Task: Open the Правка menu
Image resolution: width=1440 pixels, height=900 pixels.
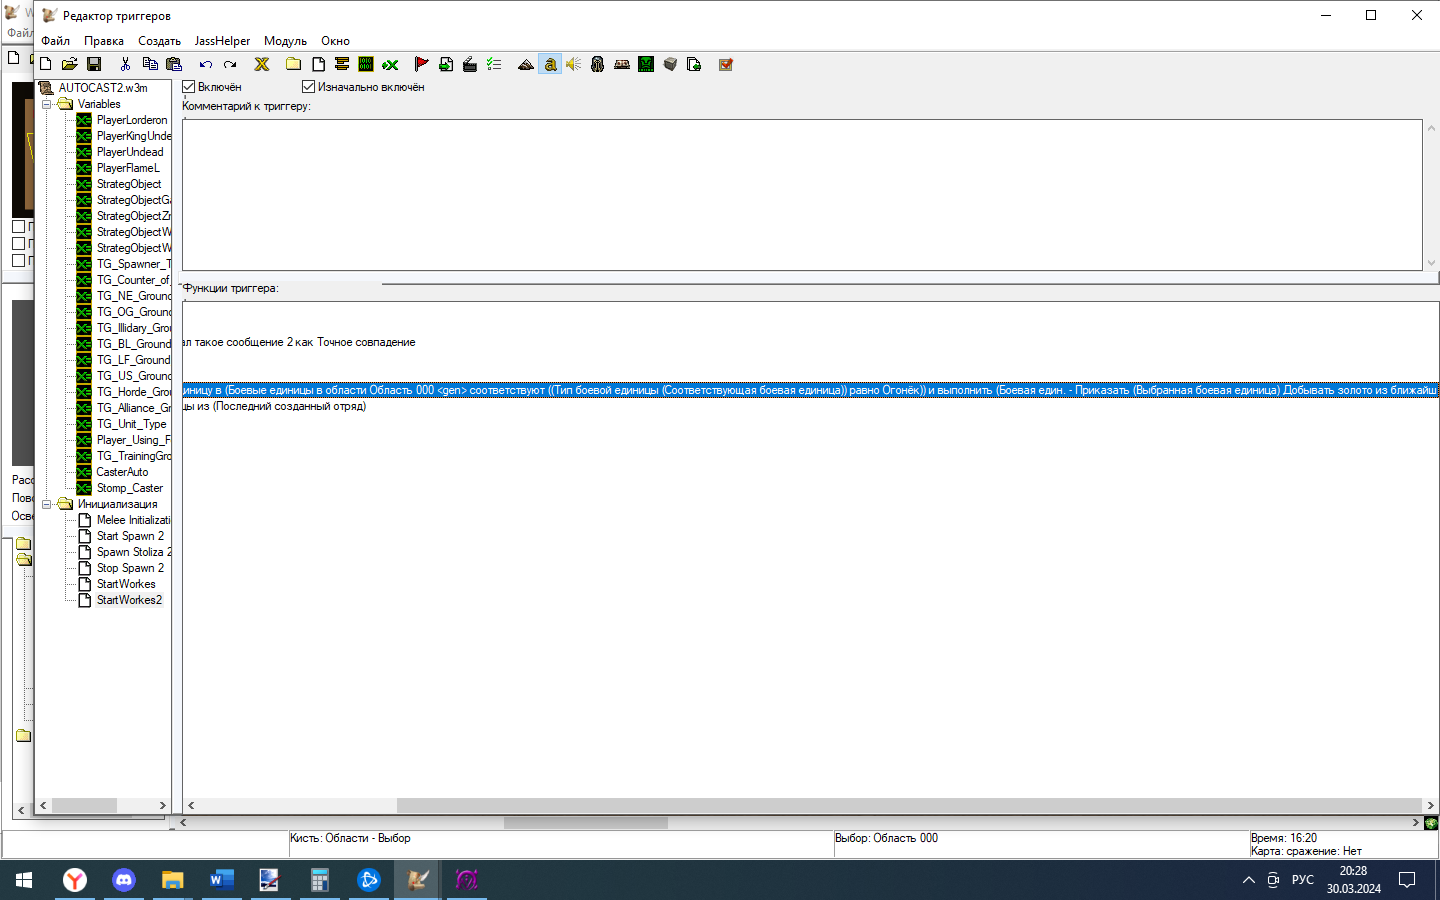Action: [104, 41]
